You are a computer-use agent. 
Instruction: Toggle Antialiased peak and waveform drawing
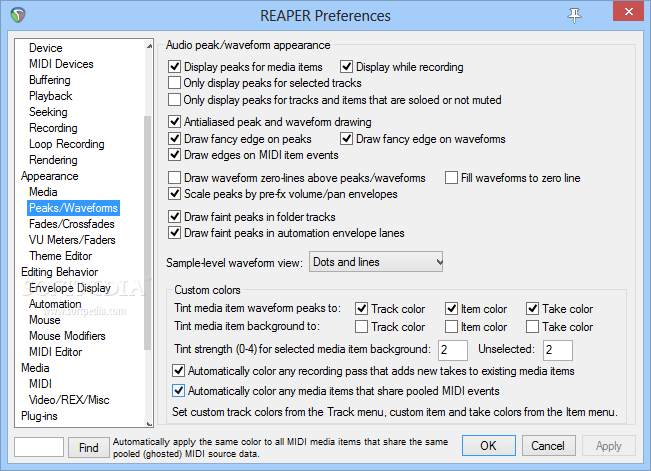click(x=174, y=122)
